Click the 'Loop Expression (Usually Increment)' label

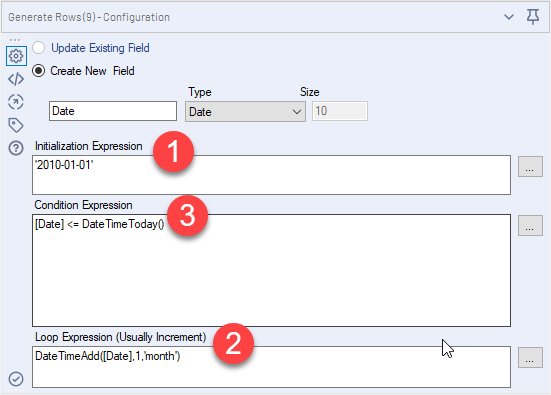click(121, 337)
